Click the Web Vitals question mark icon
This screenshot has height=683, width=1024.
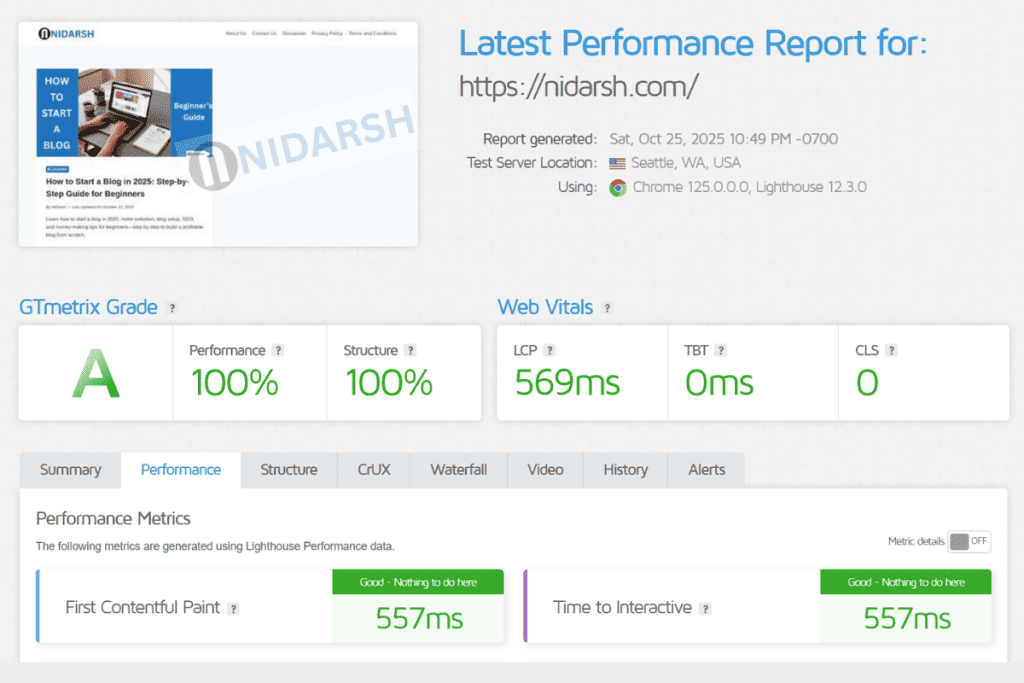(608, 308)
